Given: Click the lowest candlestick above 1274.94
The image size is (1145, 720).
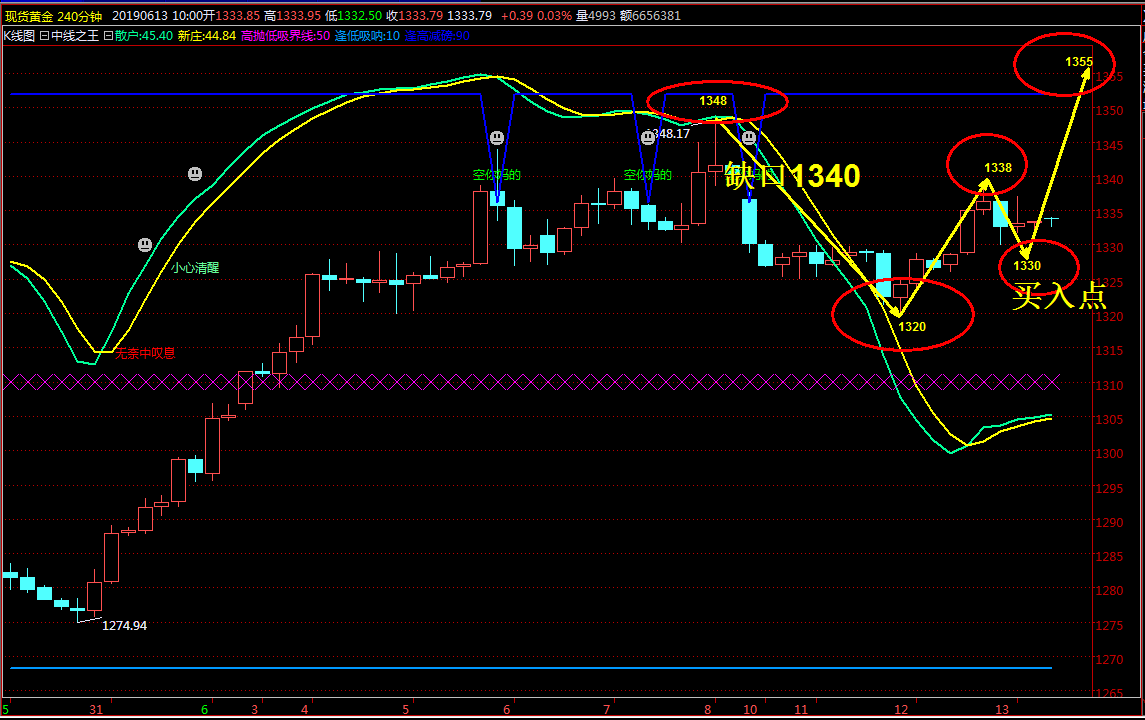Looking at the screenshot, I should (77, 610).
